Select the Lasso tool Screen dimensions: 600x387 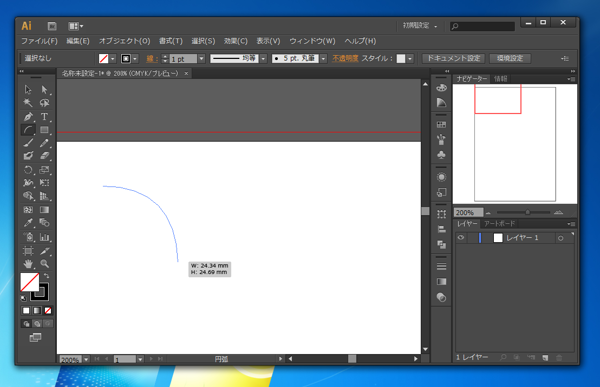pyautogui.click(x=44, y=103)
